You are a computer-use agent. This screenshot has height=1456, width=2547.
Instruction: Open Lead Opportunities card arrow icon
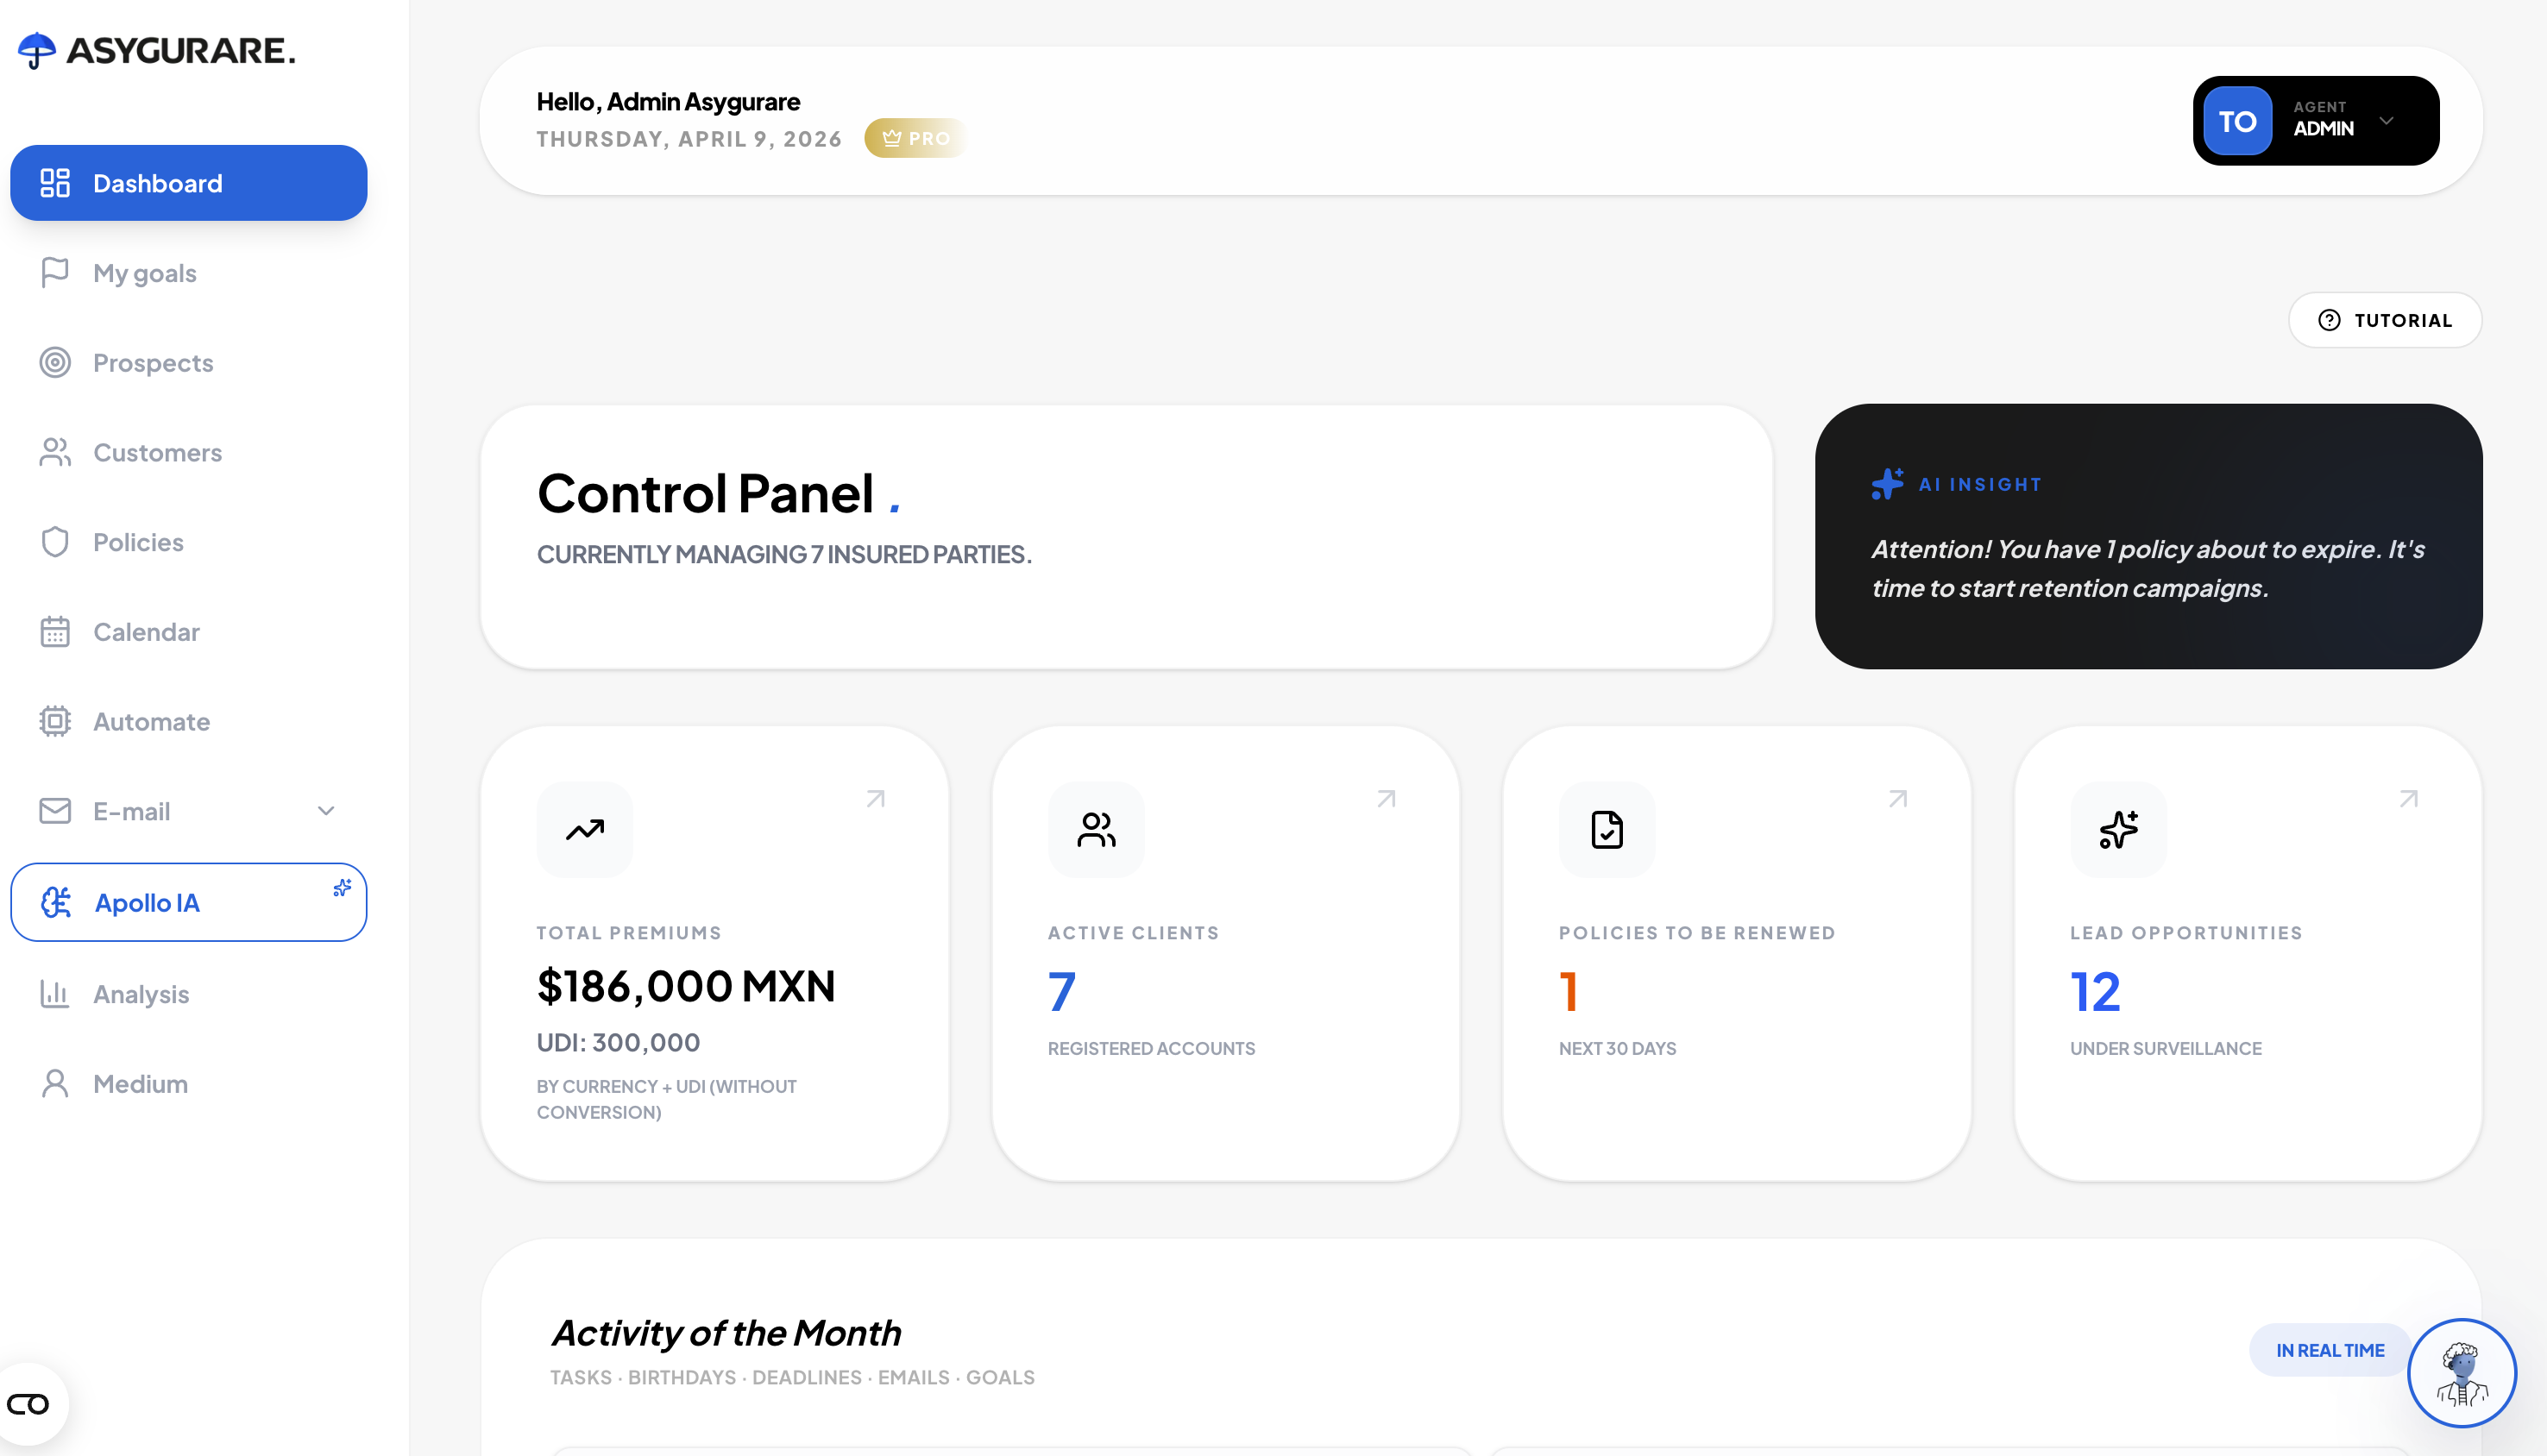[2408, 799]
